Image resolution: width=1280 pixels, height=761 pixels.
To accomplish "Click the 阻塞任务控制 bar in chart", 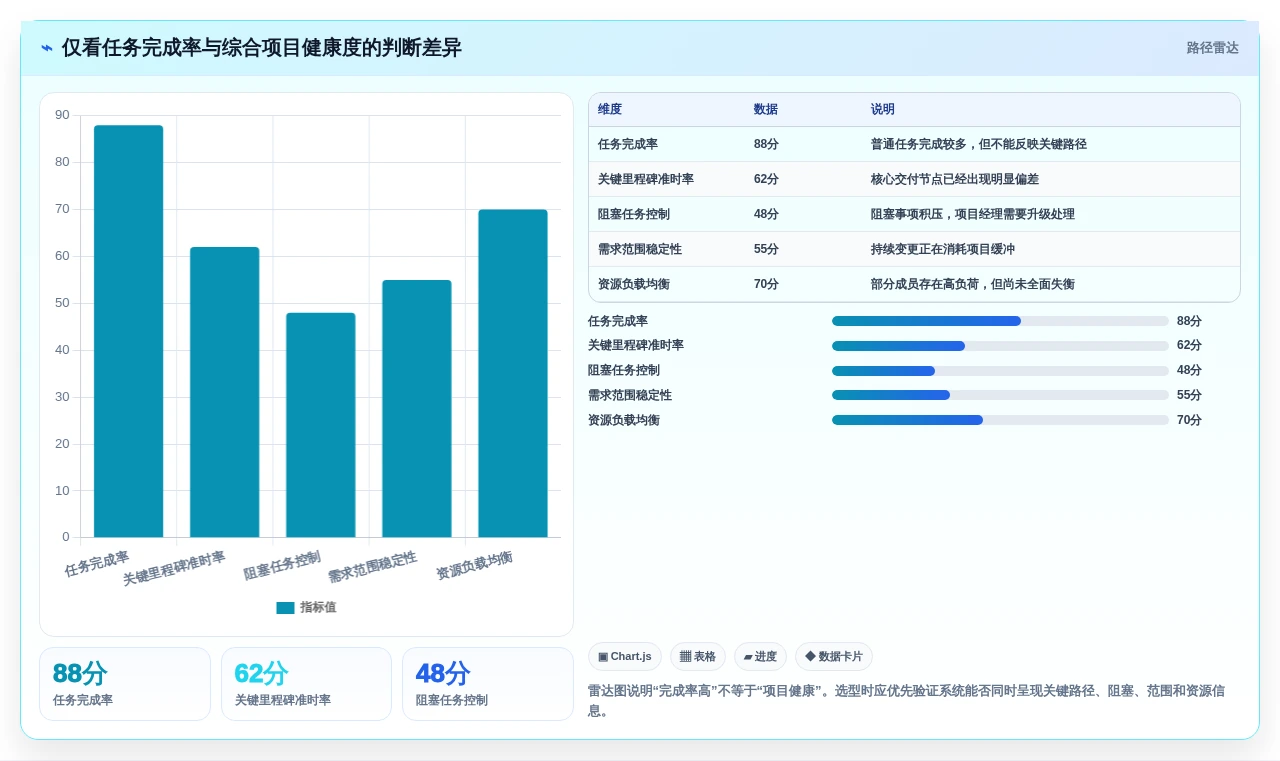I will pos(320,425).
